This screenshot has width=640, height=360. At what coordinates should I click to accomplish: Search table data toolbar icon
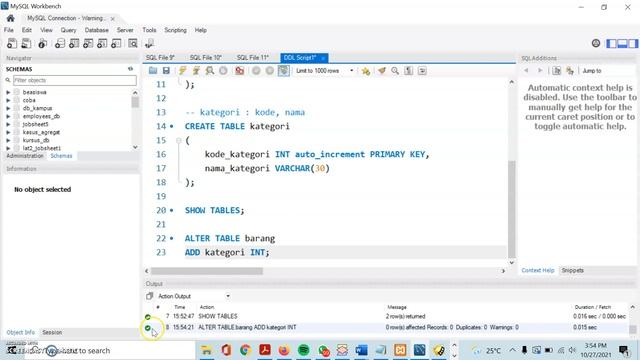(133, 43)
